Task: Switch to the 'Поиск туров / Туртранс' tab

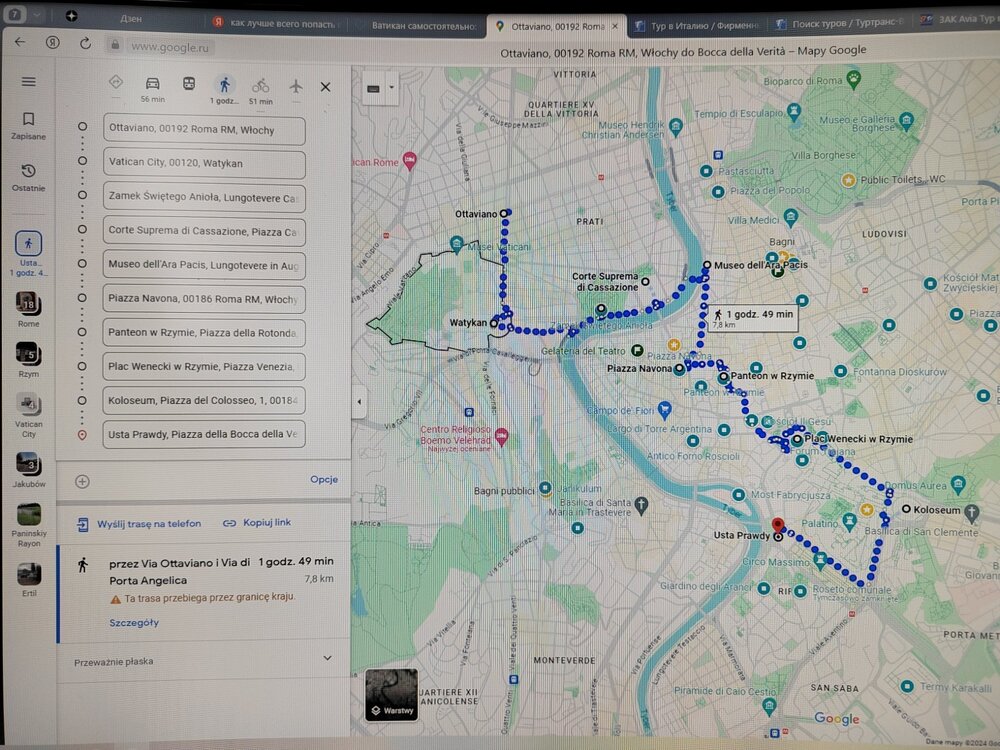Action: pyautogui.click(x=841, y=24)
